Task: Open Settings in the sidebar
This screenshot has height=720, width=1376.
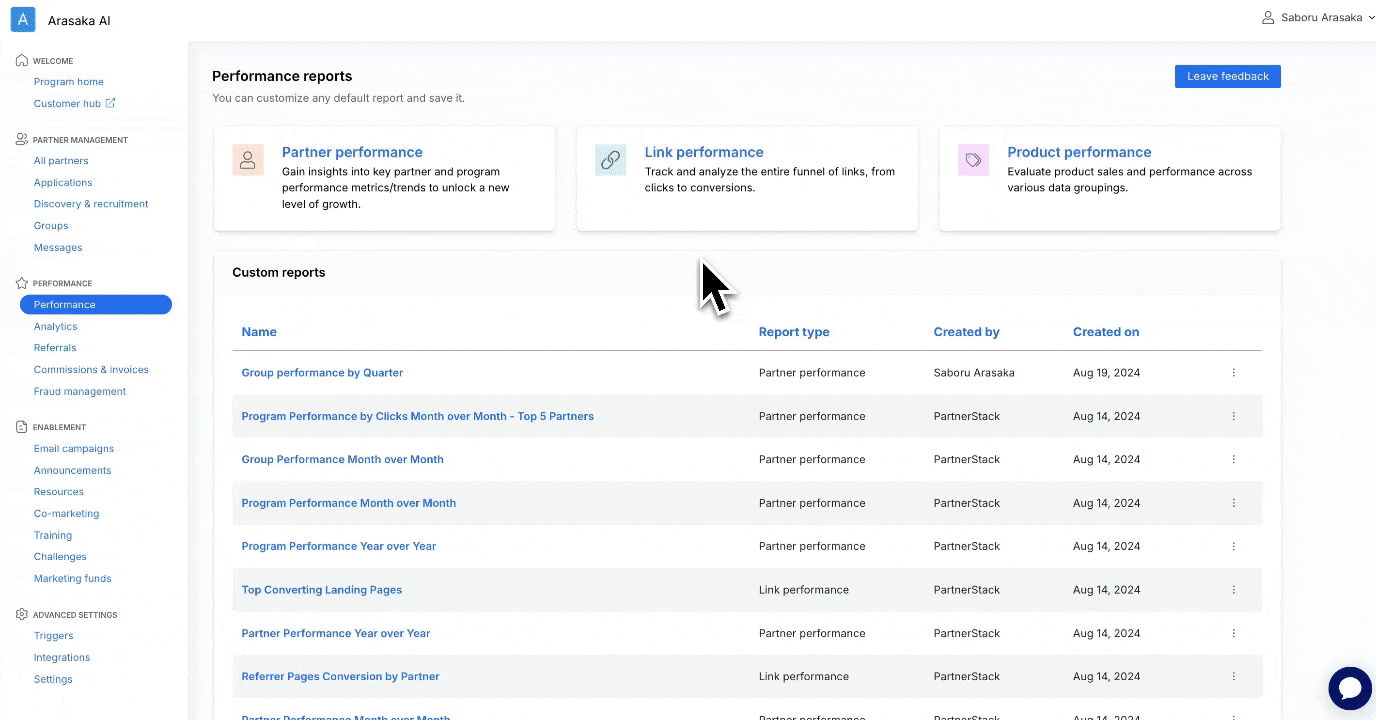Action: tap(53, 680)
